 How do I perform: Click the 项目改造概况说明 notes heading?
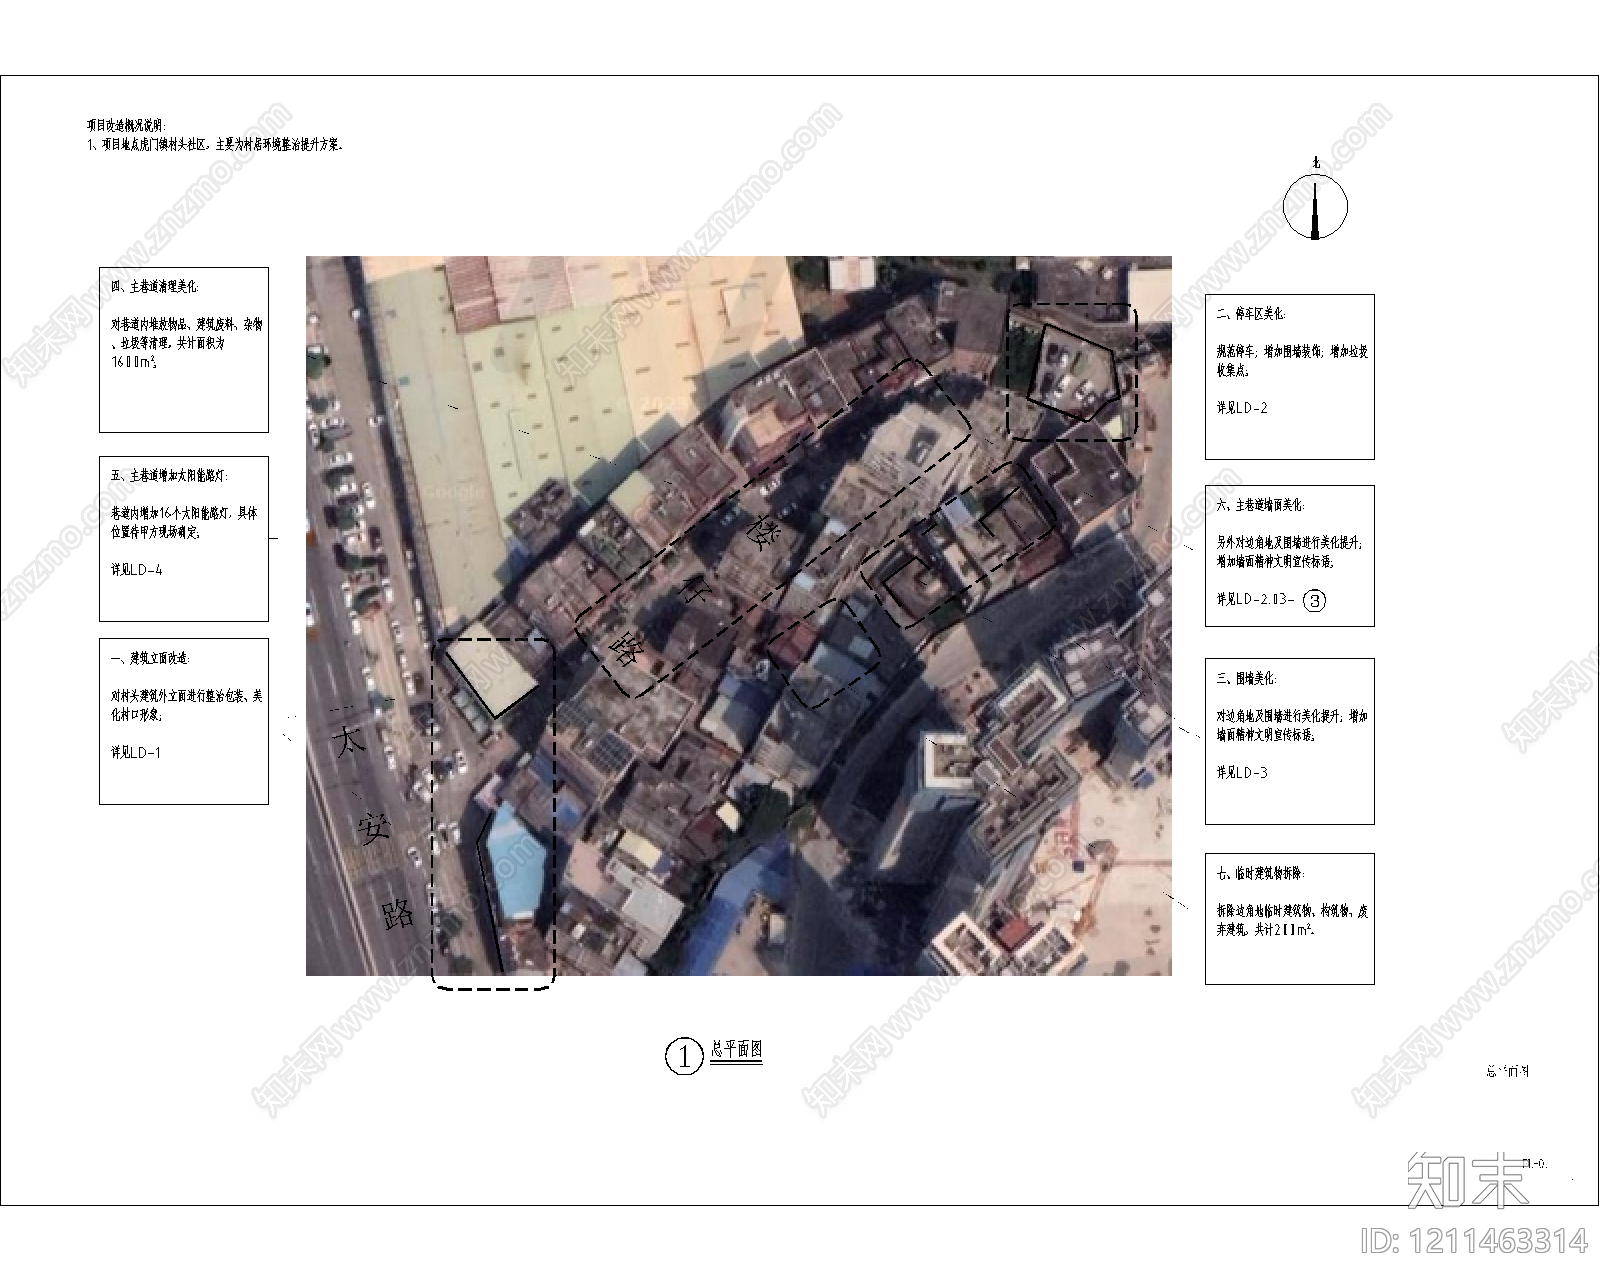[x=127, y=125]
